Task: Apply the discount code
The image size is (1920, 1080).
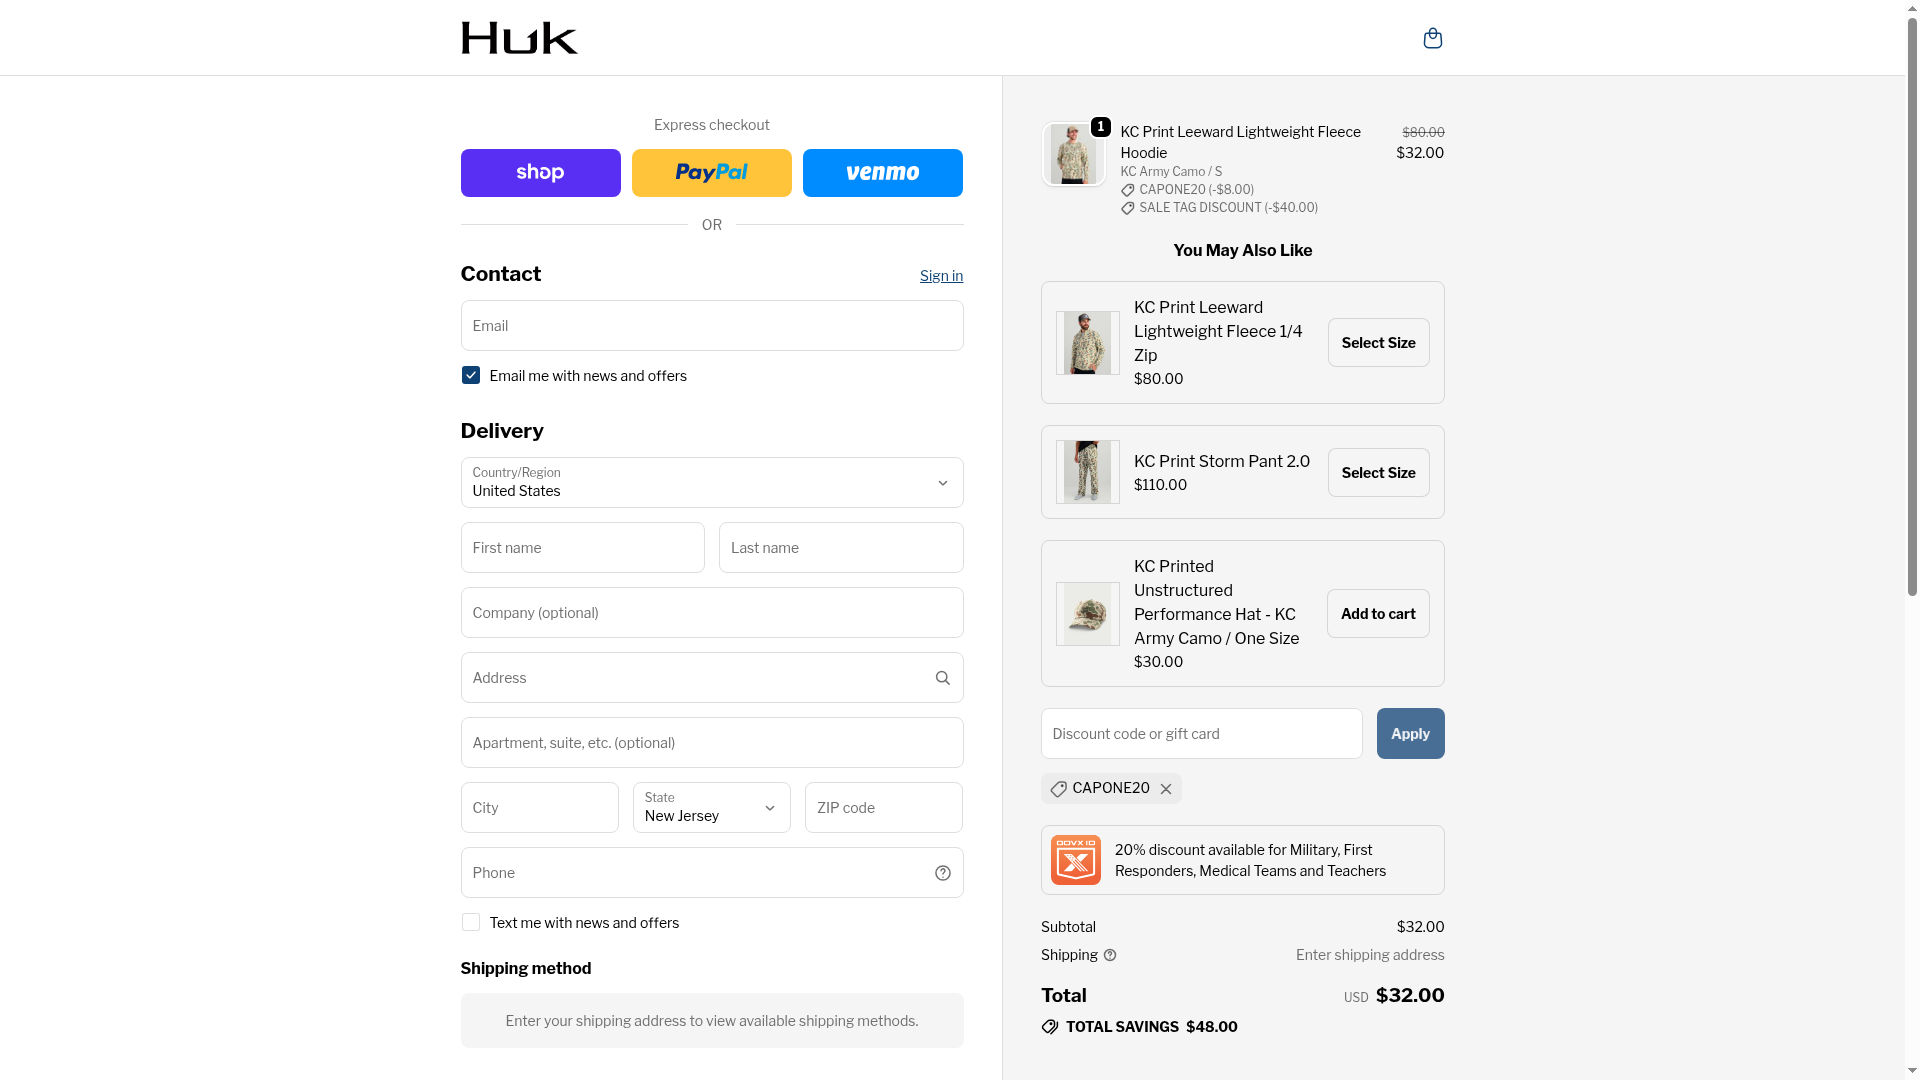Action: (1410, 733)
